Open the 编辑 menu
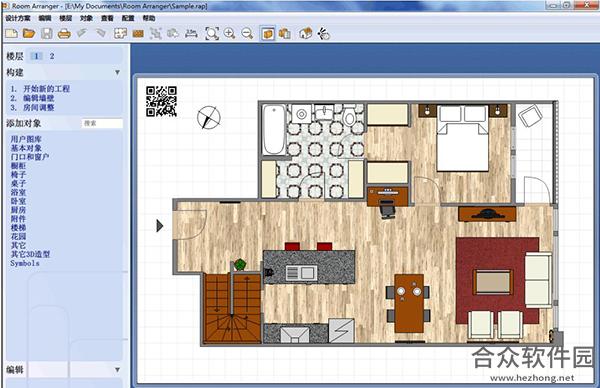 tap(45, 18)
